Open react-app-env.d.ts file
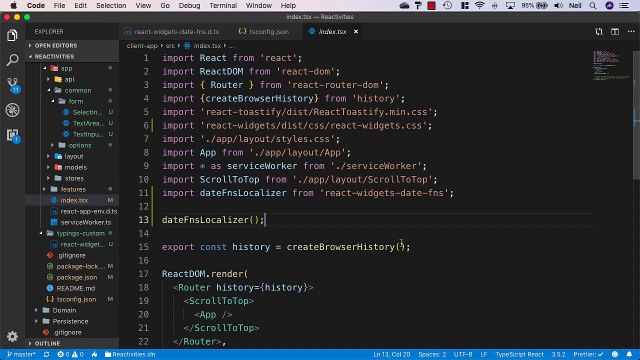 (72, 211)
